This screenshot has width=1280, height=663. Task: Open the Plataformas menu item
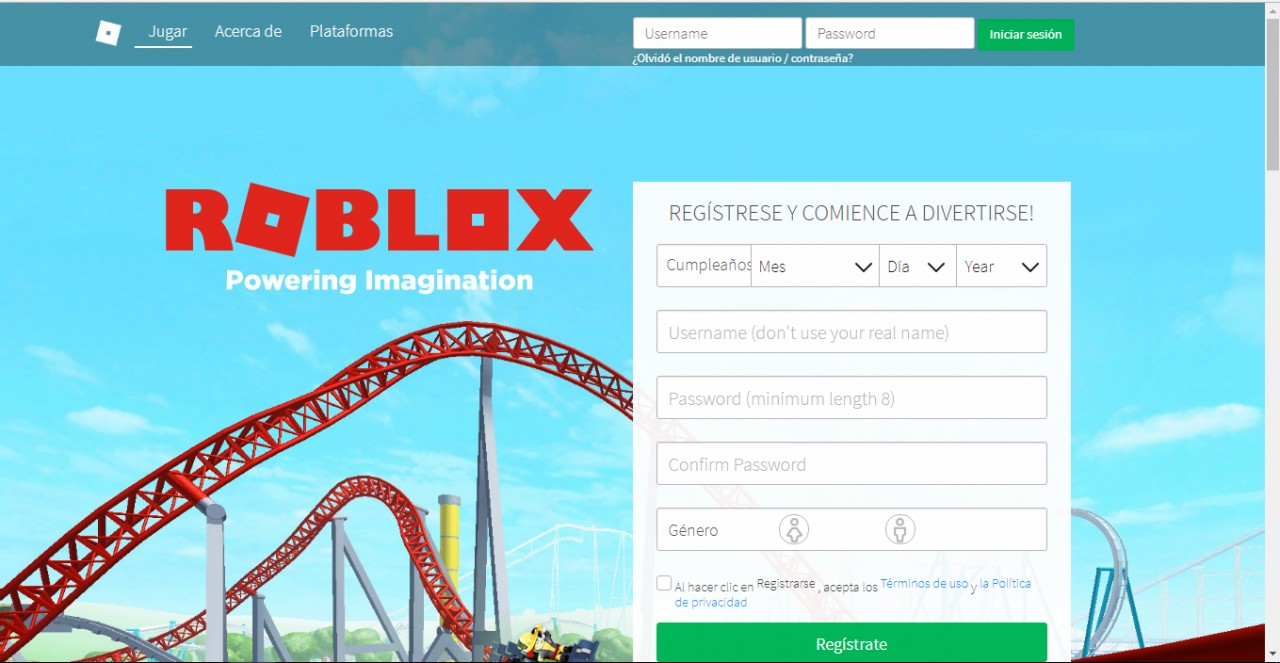[x=351, y=31]
